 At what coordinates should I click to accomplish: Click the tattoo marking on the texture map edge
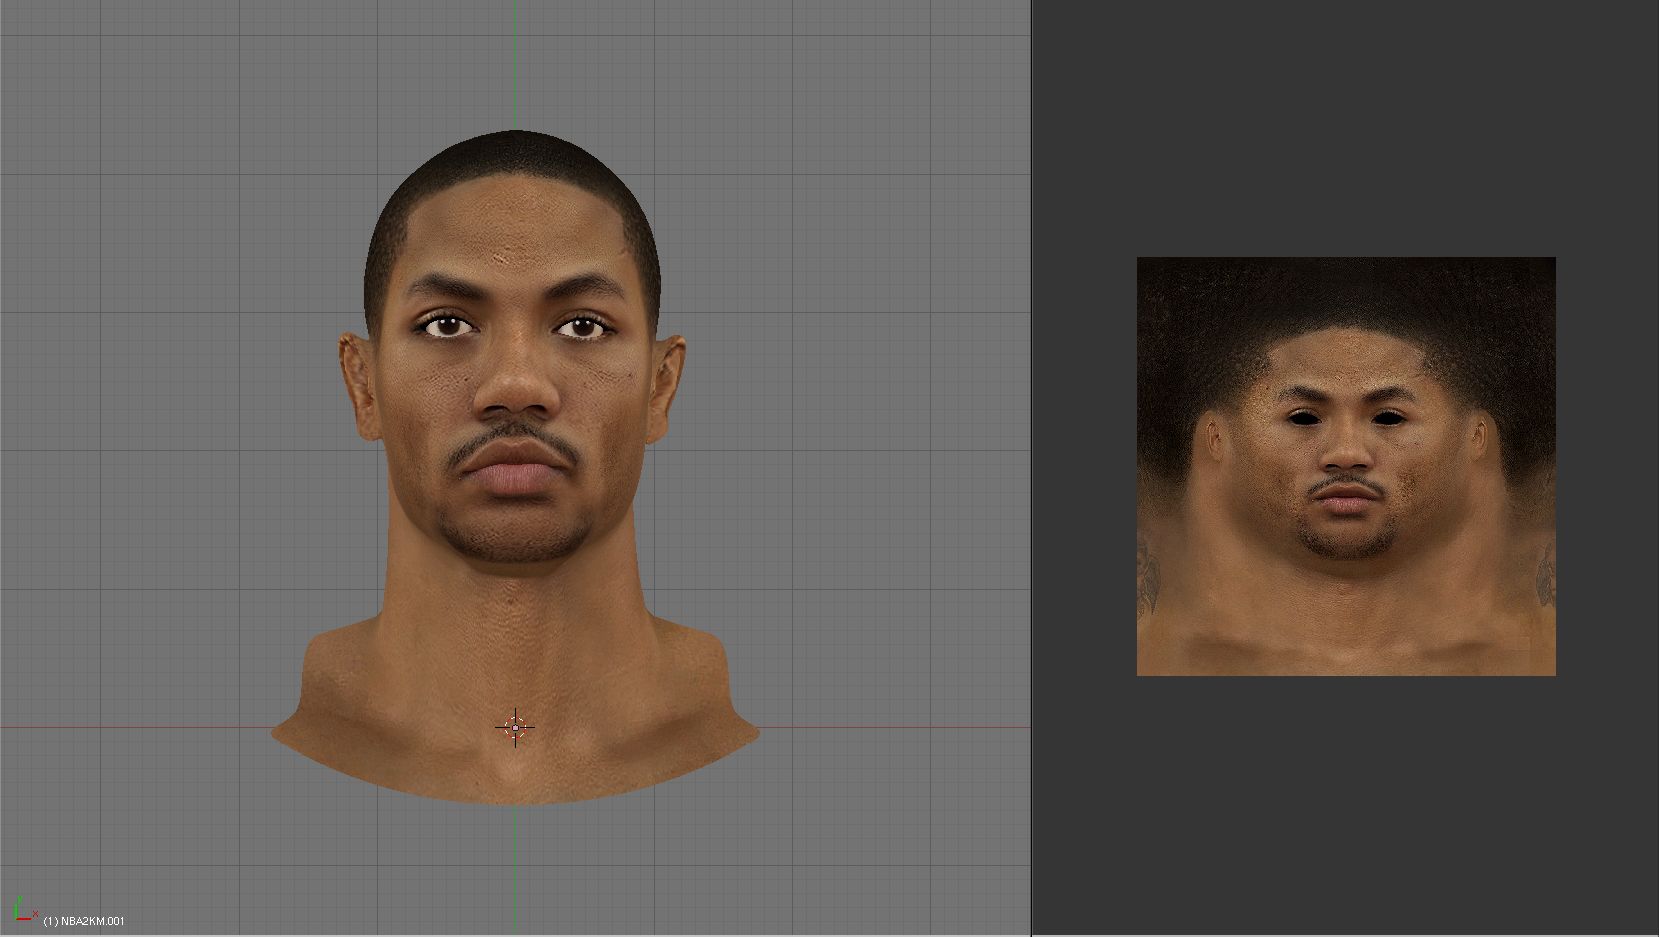coord(1545,575)
